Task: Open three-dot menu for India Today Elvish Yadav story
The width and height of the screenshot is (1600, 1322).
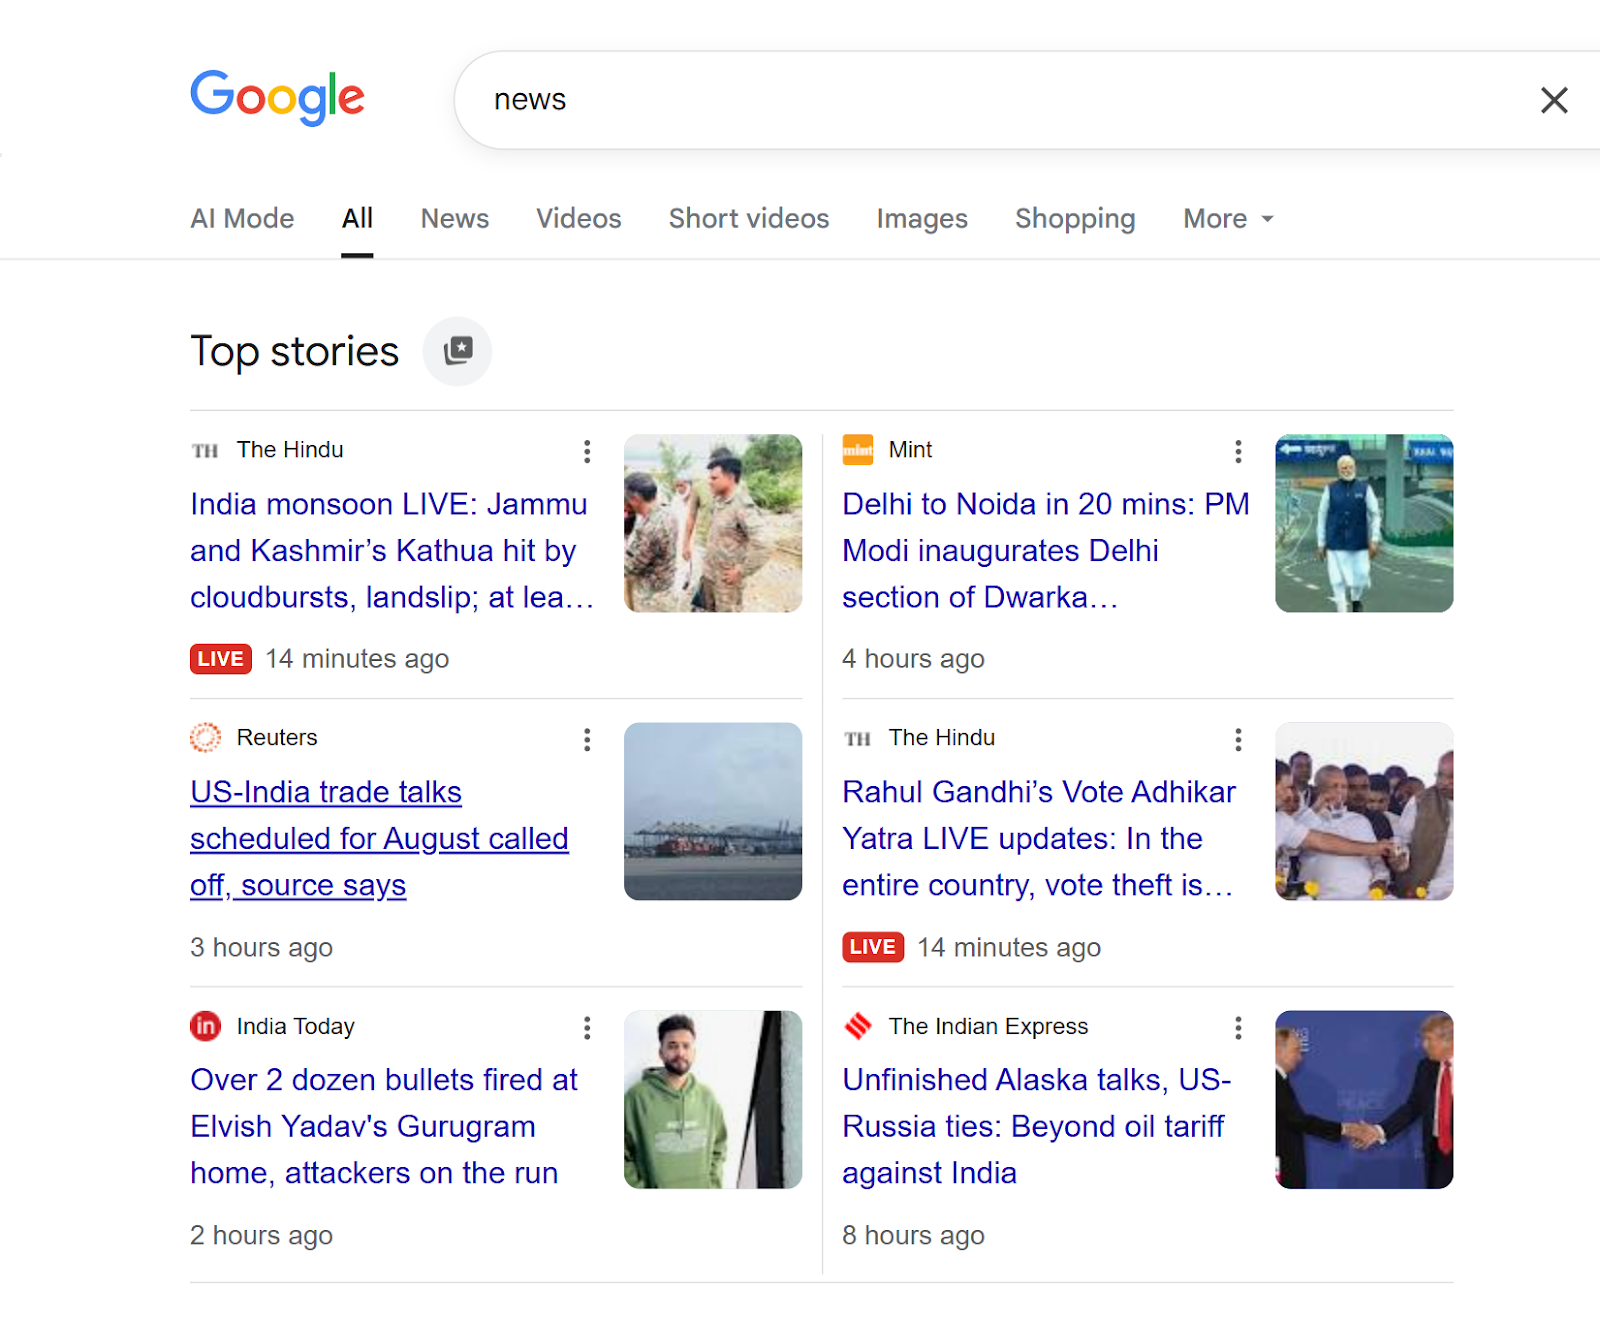Action: [x=587, y=1027]
